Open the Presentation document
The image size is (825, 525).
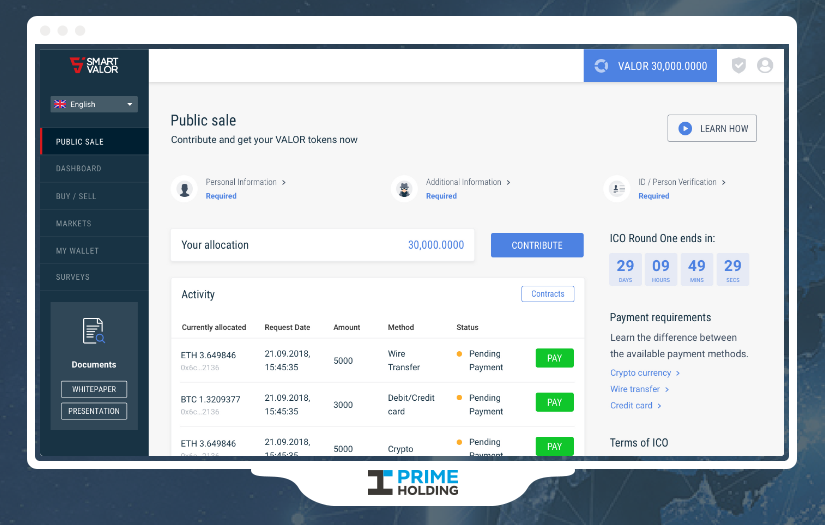(94, 411)
